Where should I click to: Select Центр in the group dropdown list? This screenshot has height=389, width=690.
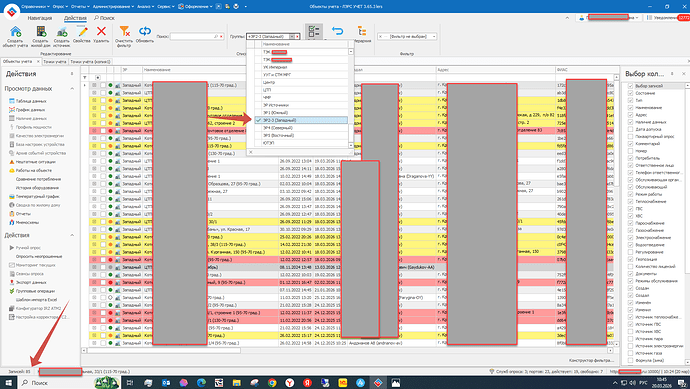click(301, 82)
